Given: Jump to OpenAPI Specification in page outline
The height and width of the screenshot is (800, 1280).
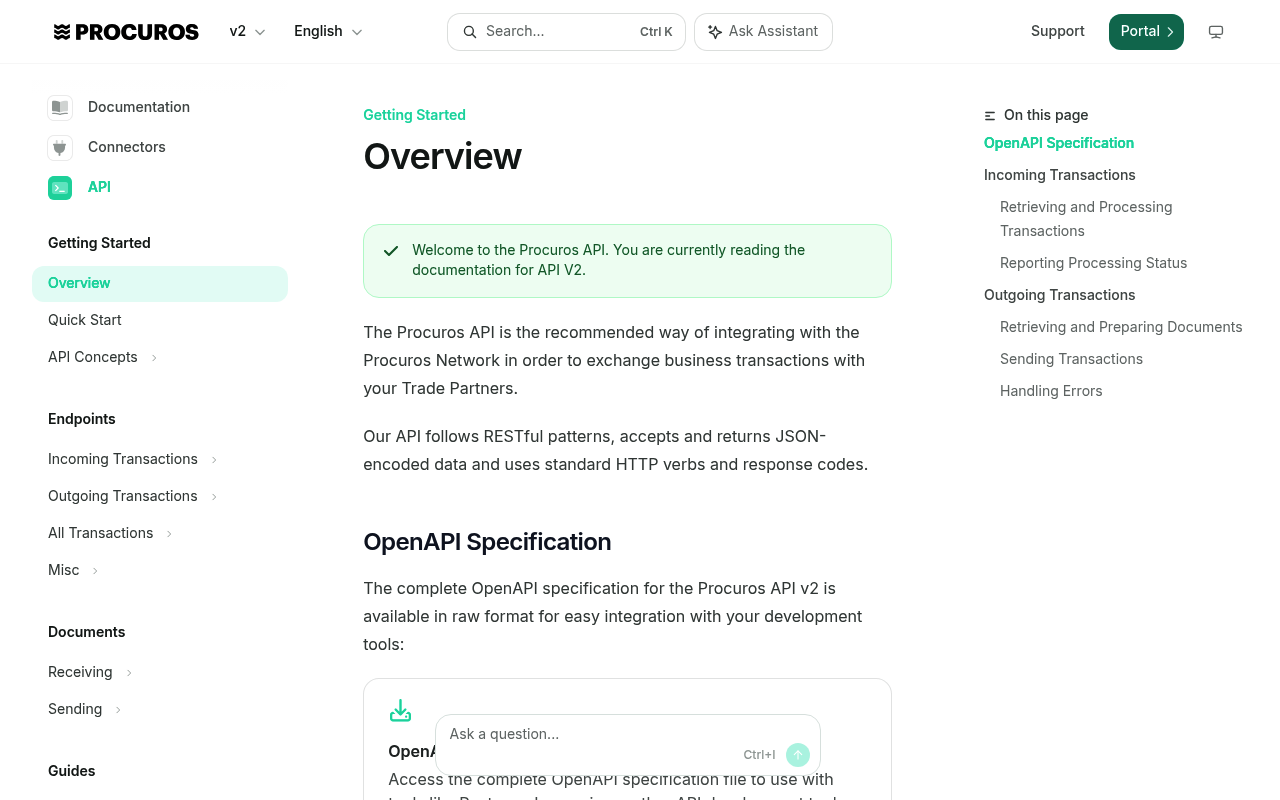Looking at the screenshot, I should pos(1059,143).
